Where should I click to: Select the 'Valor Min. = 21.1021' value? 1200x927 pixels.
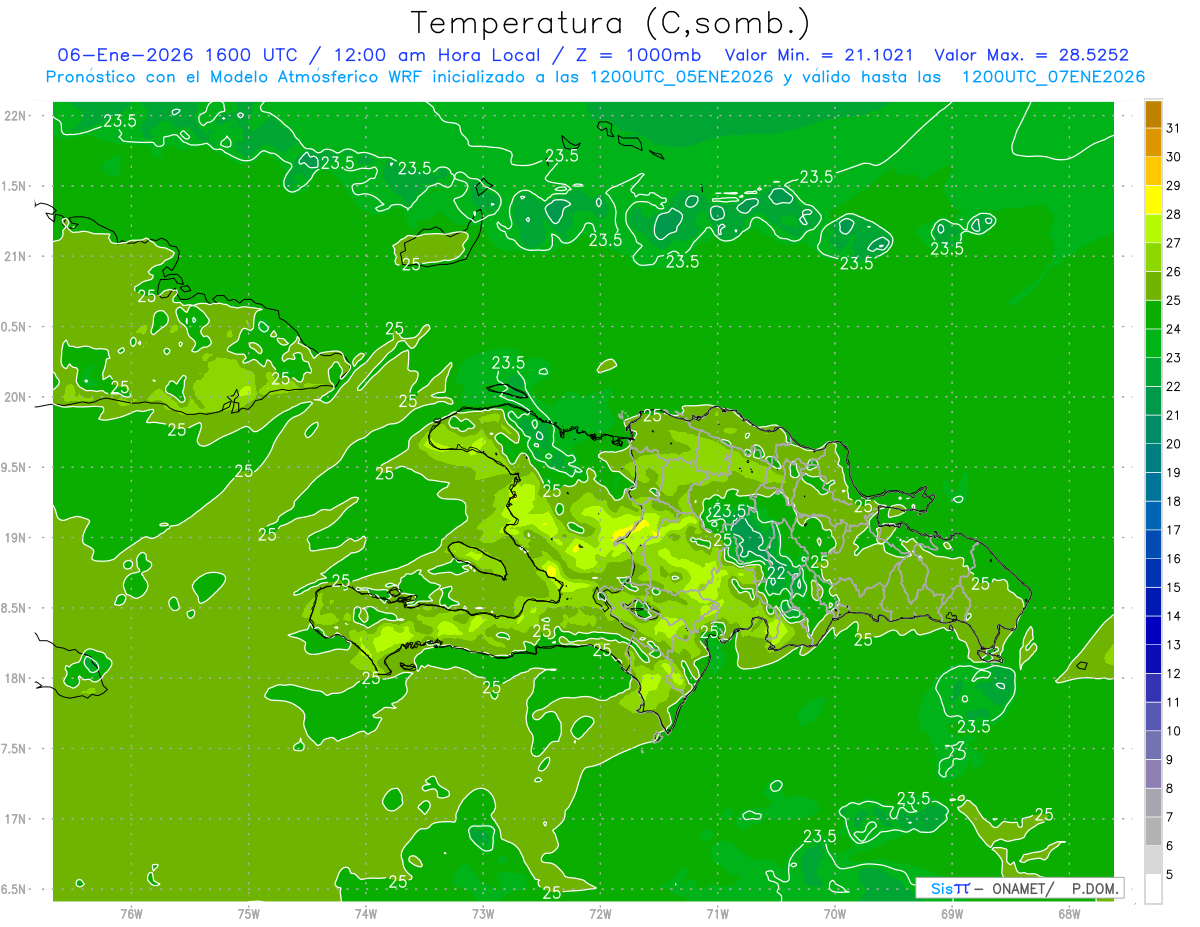pyautogui.click(x=818, y=55)
